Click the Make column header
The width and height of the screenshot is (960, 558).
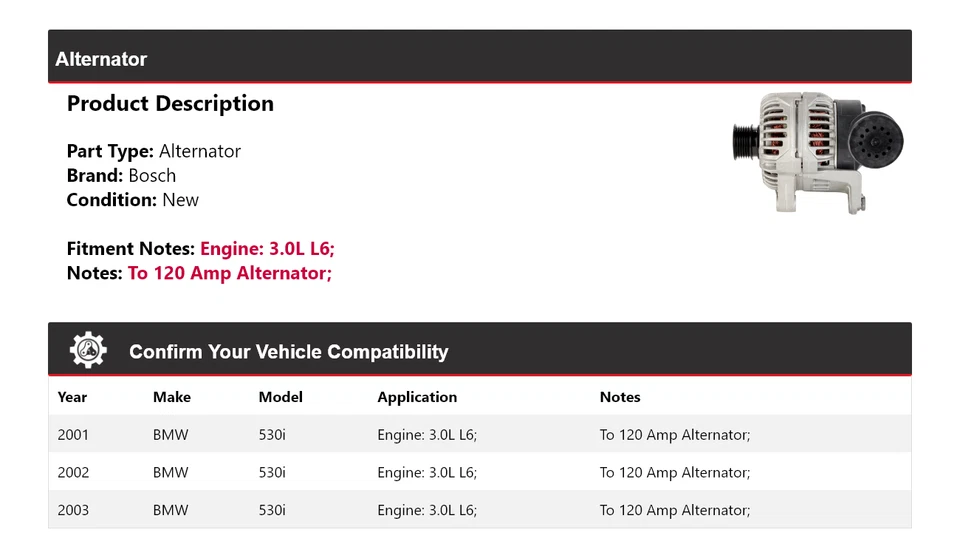[x=172, y=397]
